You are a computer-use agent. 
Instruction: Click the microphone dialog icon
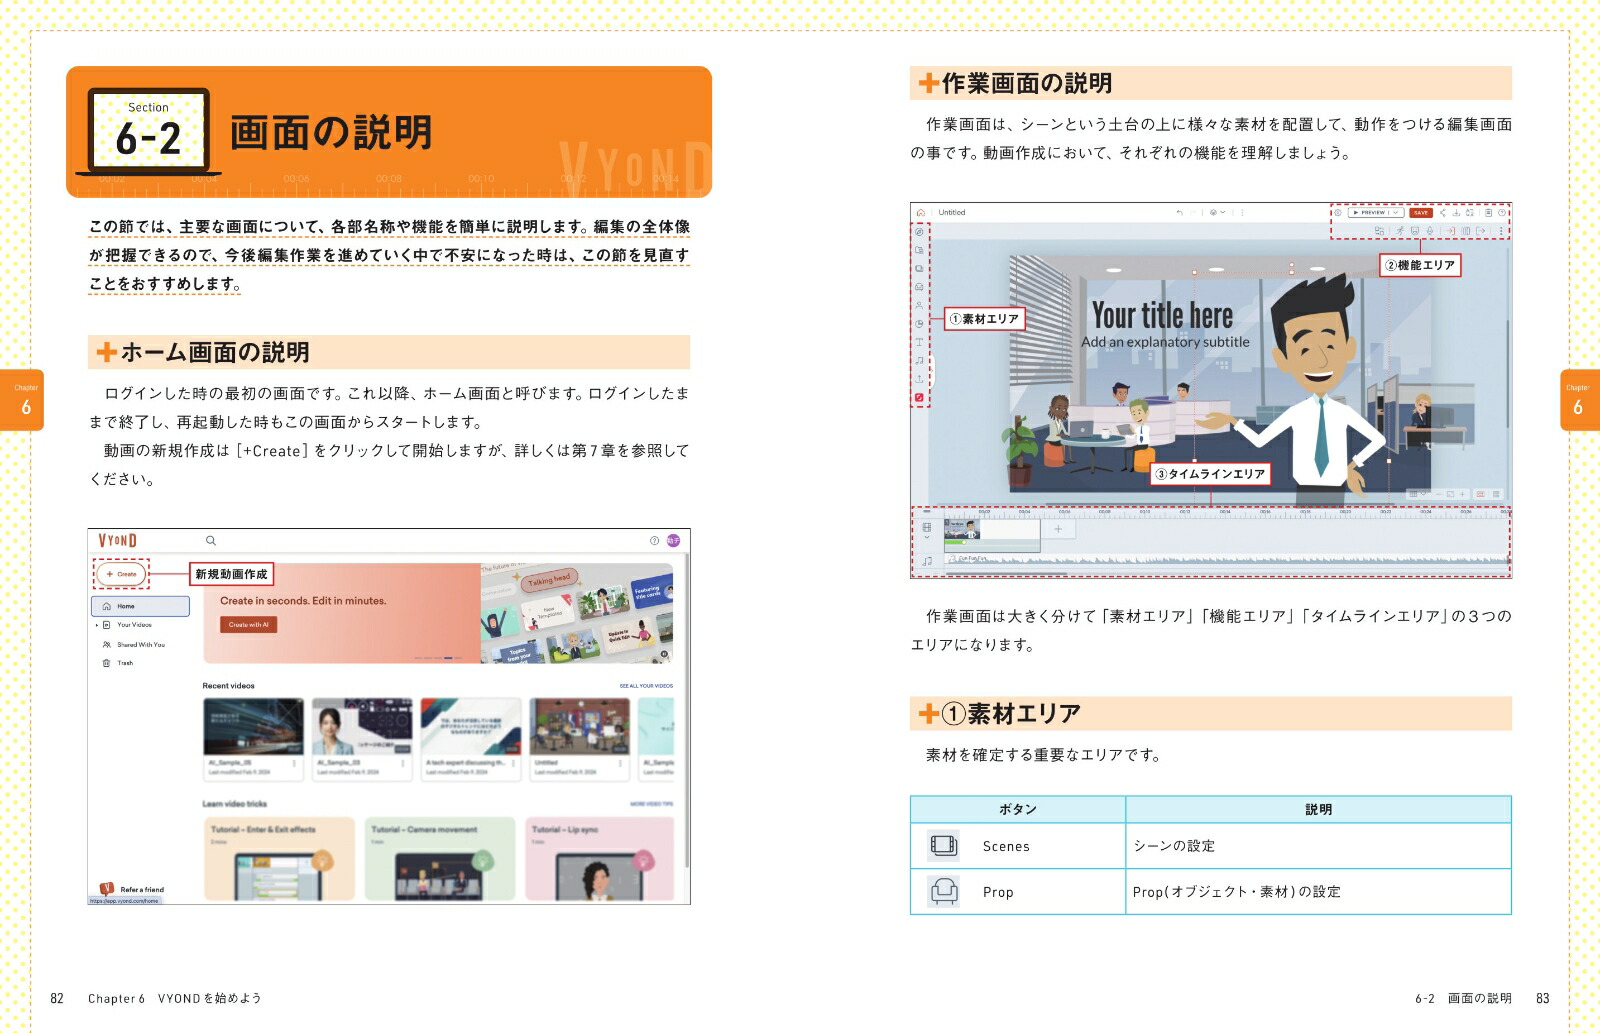(1430, 231)
